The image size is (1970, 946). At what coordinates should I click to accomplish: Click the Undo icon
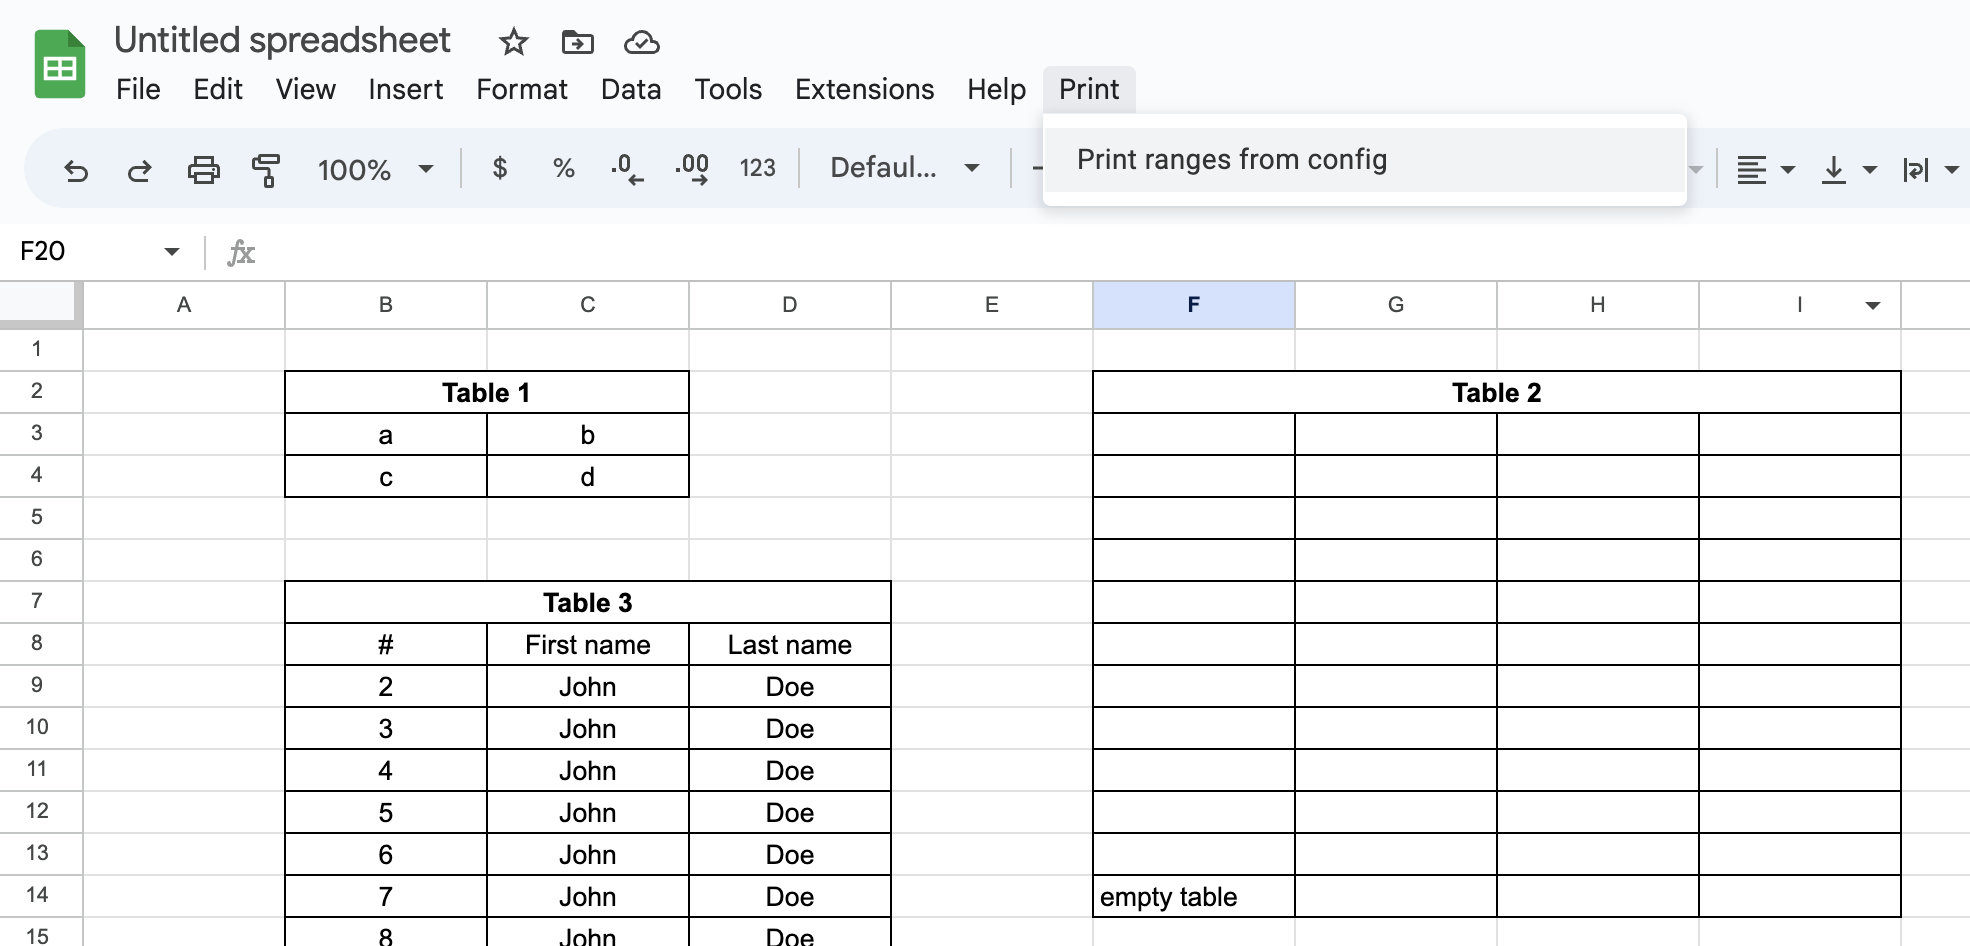pyautogui.click(x=78, y=169)
